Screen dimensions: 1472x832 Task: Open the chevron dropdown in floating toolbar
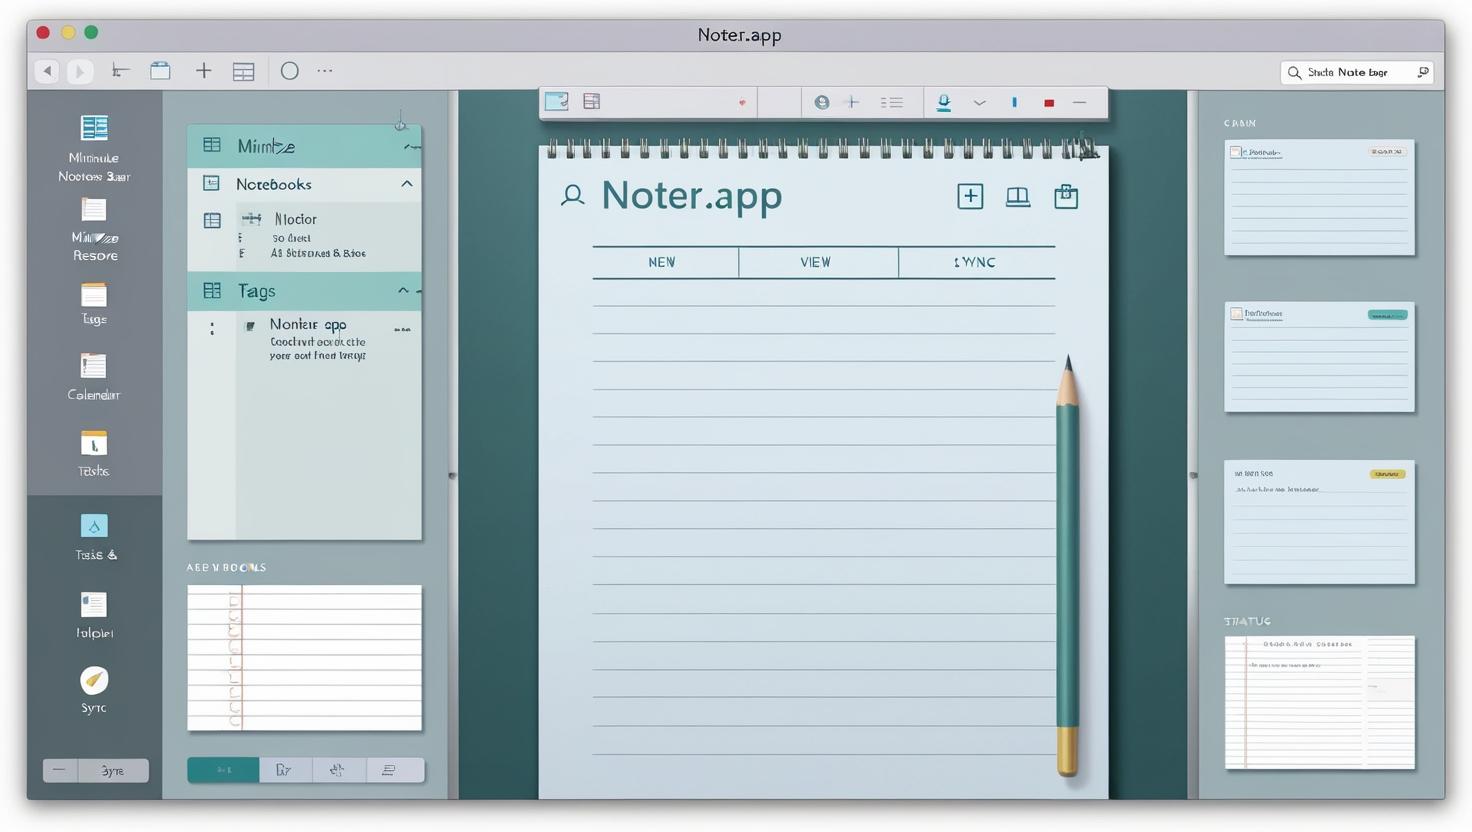click(x=979, y=102)
